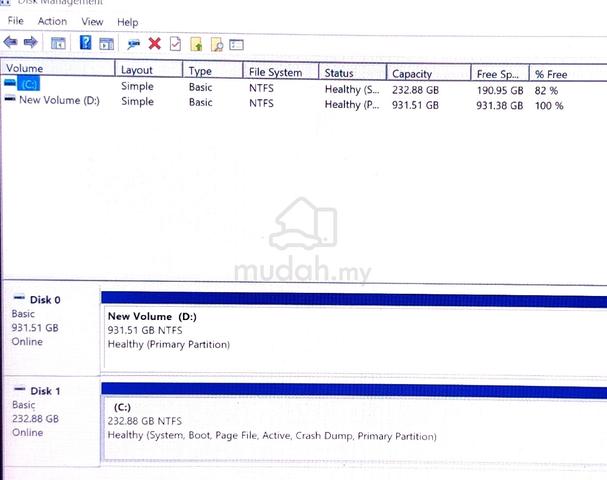Click the Forward arrow toolbar icon
This screenshot has height=480, width=607.
pyautogui.click(x=31, y=42)
